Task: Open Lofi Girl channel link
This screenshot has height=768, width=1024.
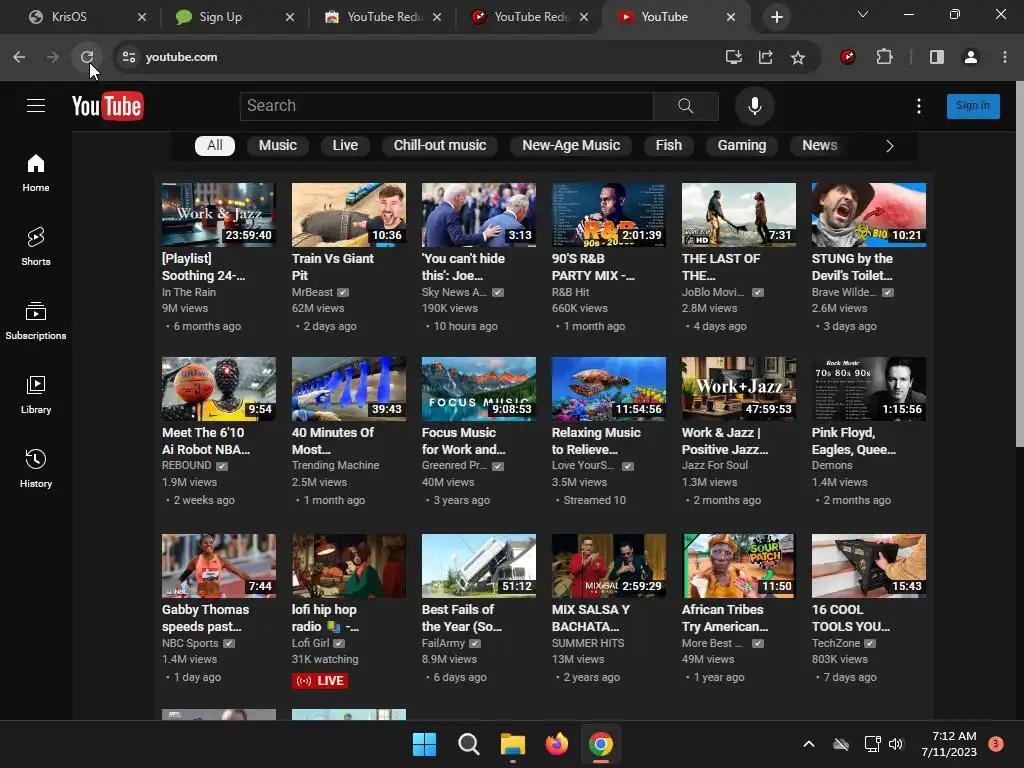Action: click(310, 643)
